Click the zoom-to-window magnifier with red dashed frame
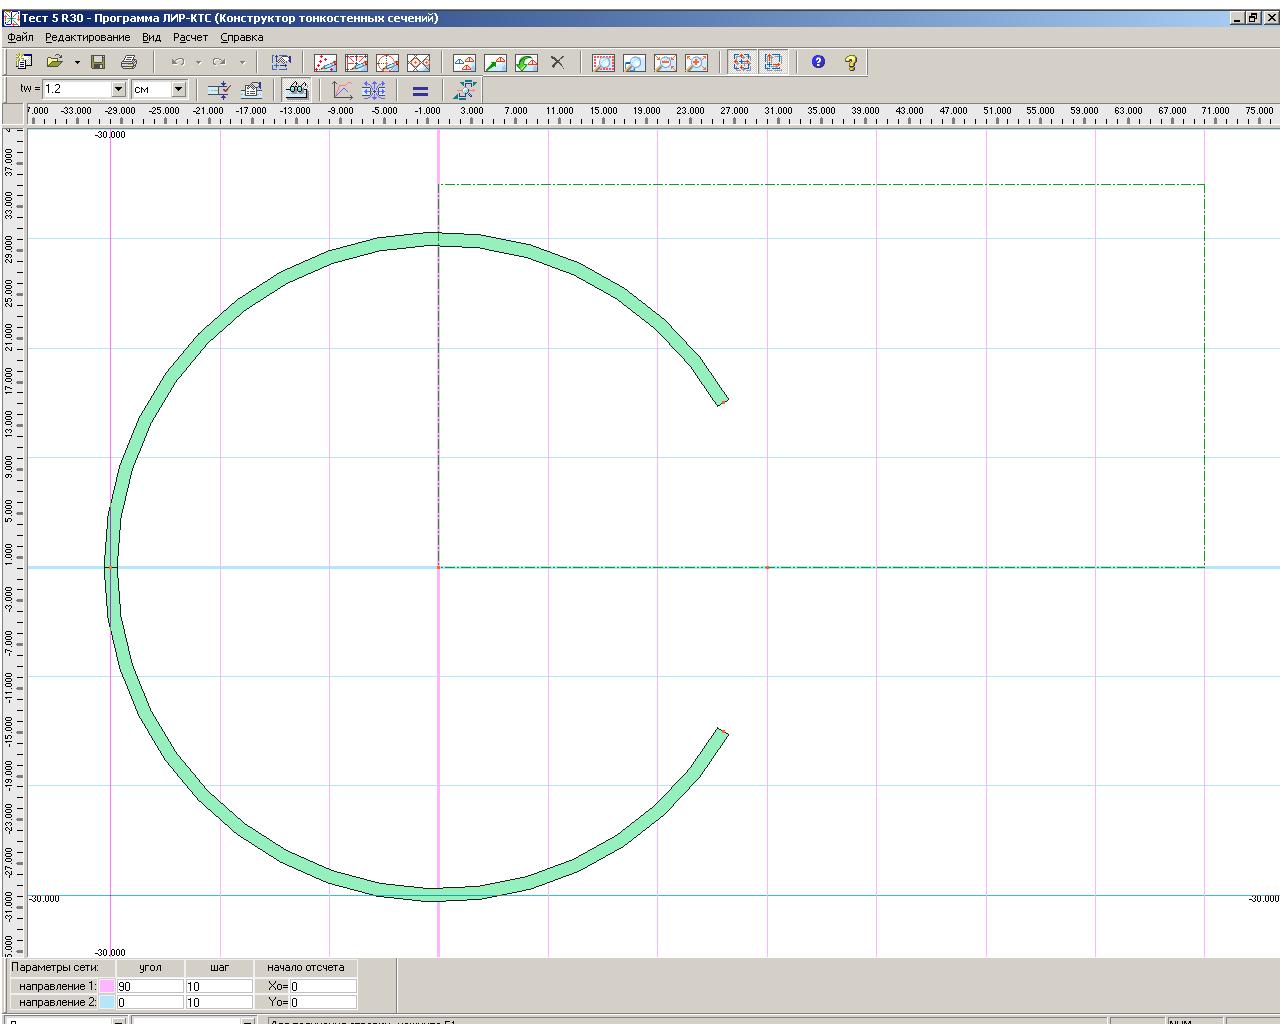 point(603,62)
